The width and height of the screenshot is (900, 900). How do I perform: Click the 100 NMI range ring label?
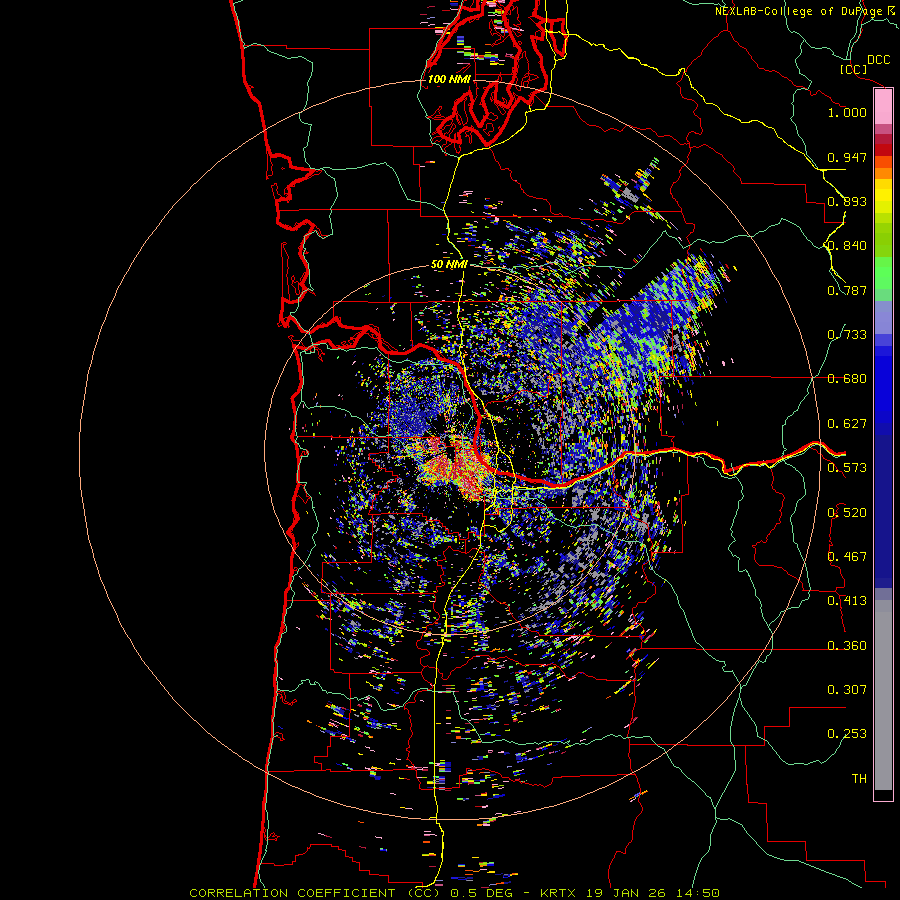[x=449, y=79]
